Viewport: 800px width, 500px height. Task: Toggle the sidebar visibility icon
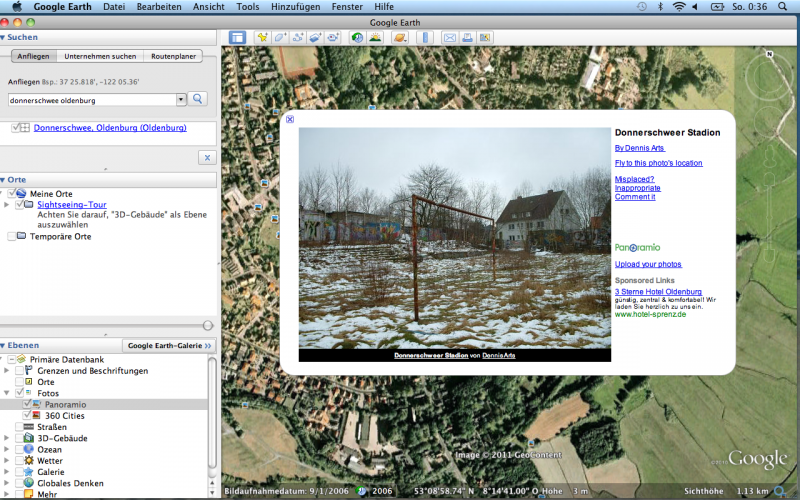coord(237,38)
